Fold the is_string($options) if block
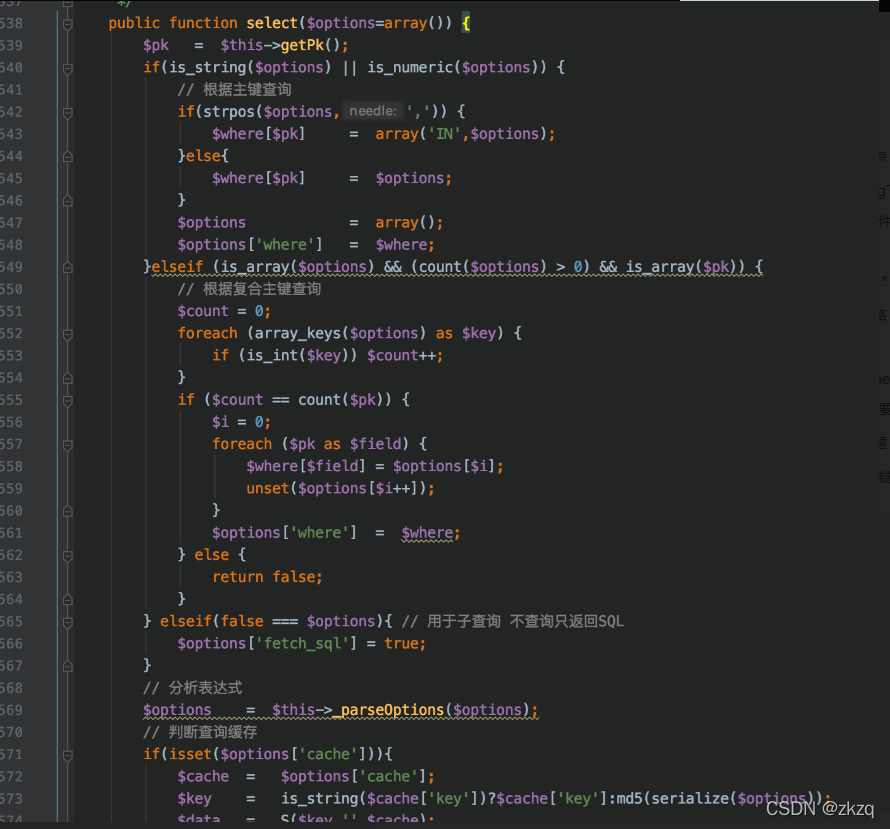 [68, 68]
